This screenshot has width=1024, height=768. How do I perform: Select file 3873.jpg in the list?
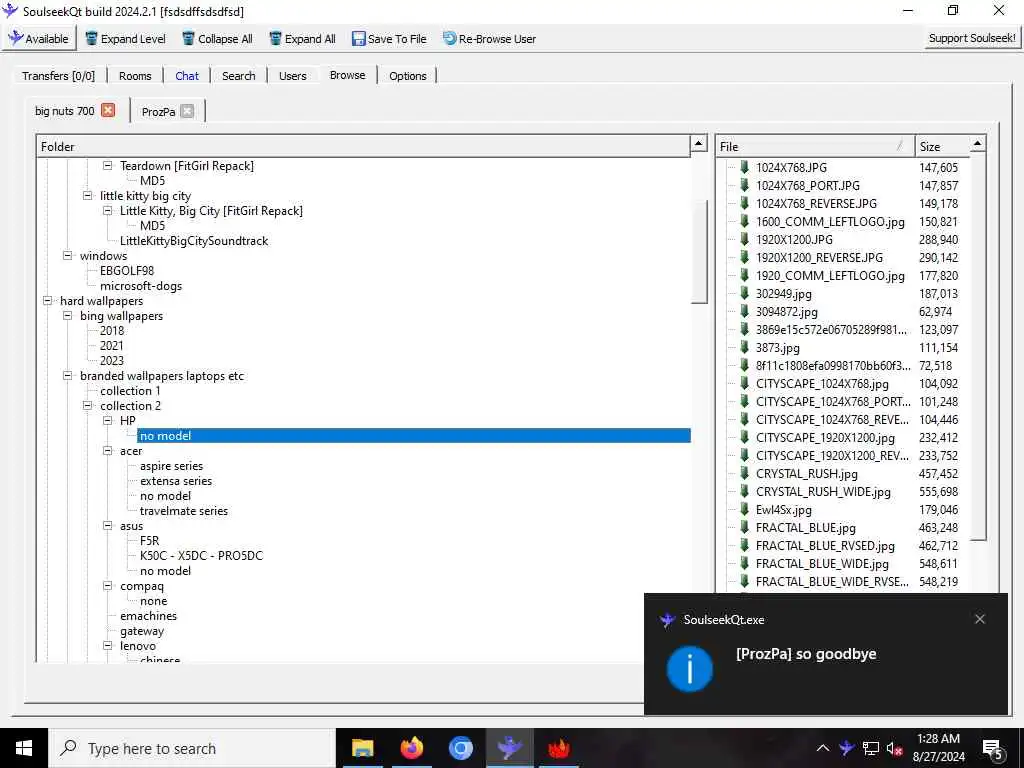click(x=777, y=348)
